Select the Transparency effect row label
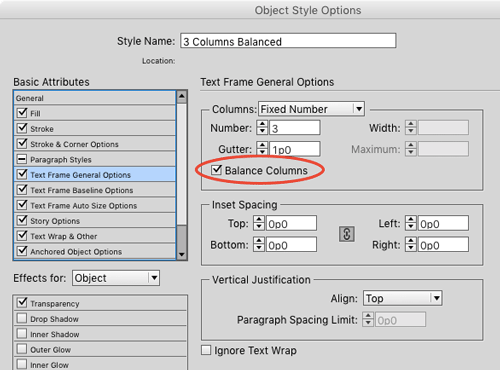Viewport: 500px width, 370px height. click(55, 304)
